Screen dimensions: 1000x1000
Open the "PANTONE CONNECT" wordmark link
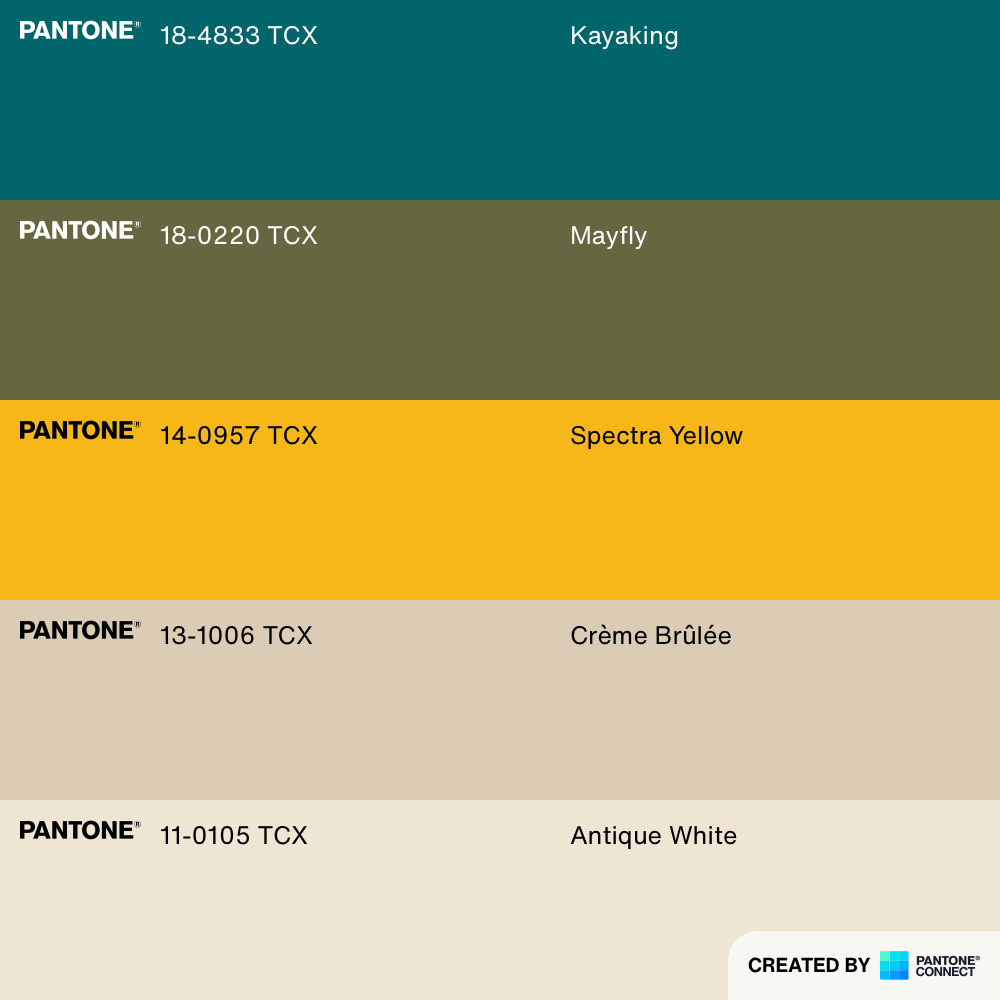point(948,966)
